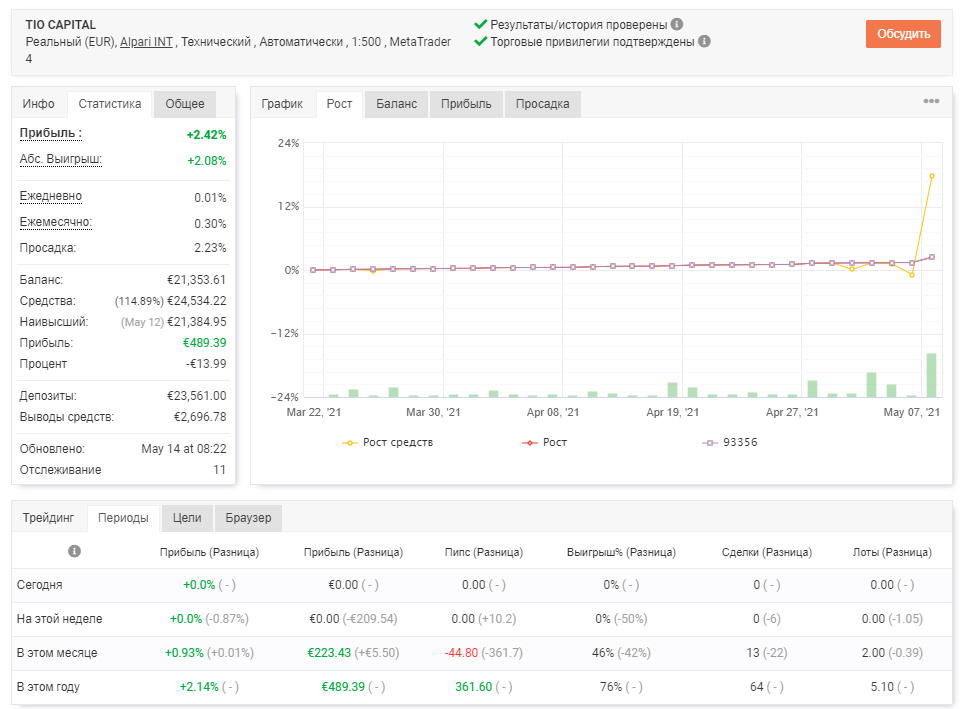
Task: Switch to the Просадка chart tab
Action: click(x=542, y=103)
